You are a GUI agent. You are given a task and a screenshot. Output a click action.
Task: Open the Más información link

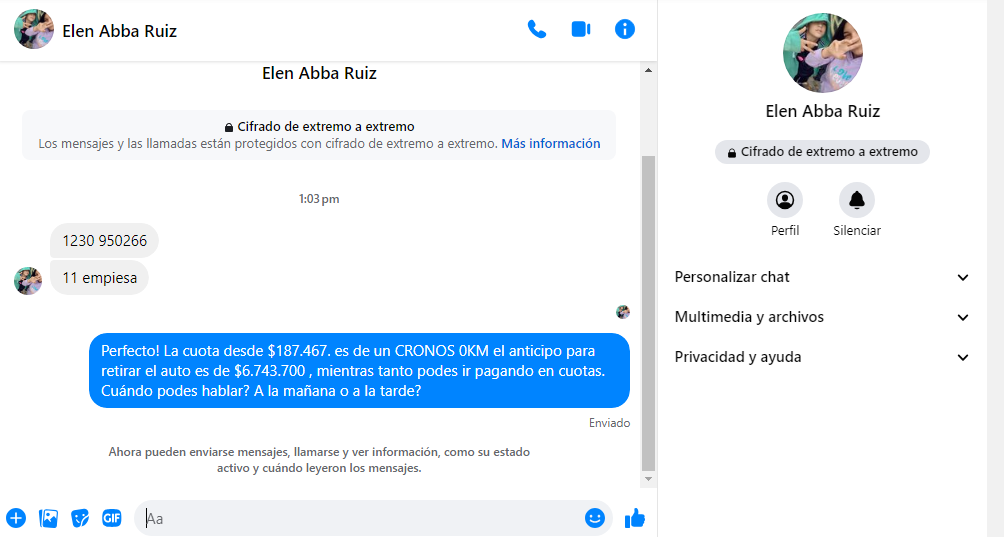551,143
